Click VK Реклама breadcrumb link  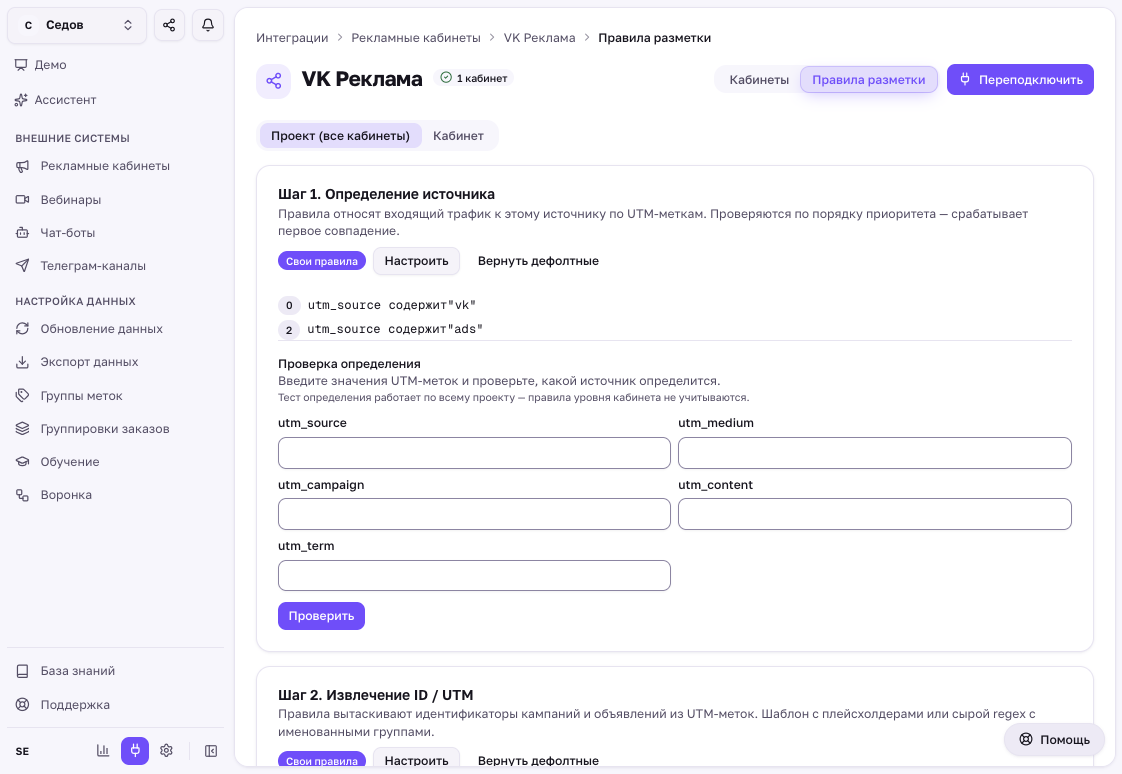click(540, 38)
